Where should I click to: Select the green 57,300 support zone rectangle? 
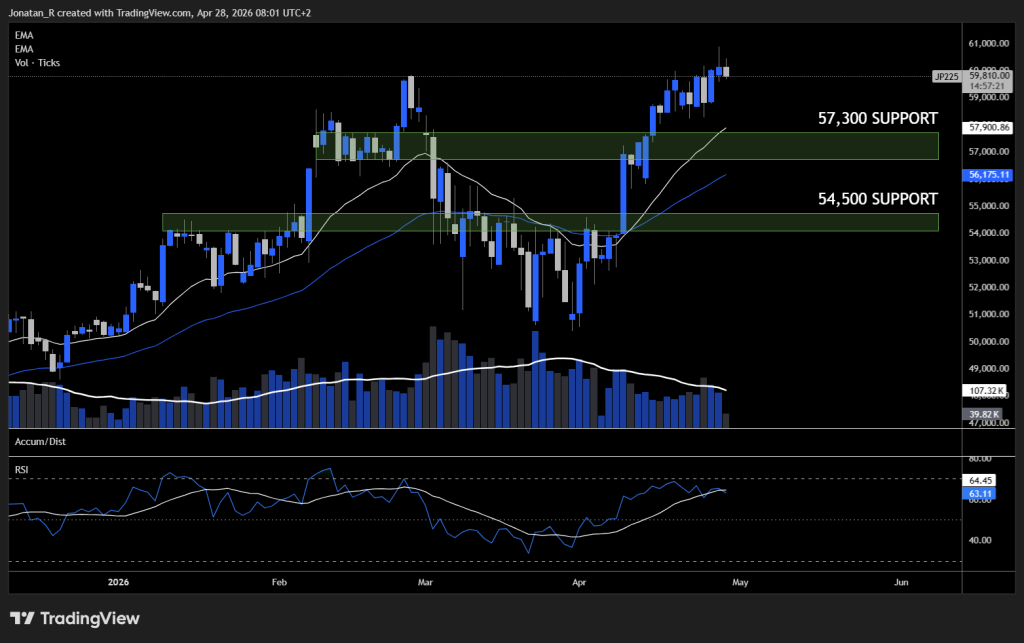point(627,146)
